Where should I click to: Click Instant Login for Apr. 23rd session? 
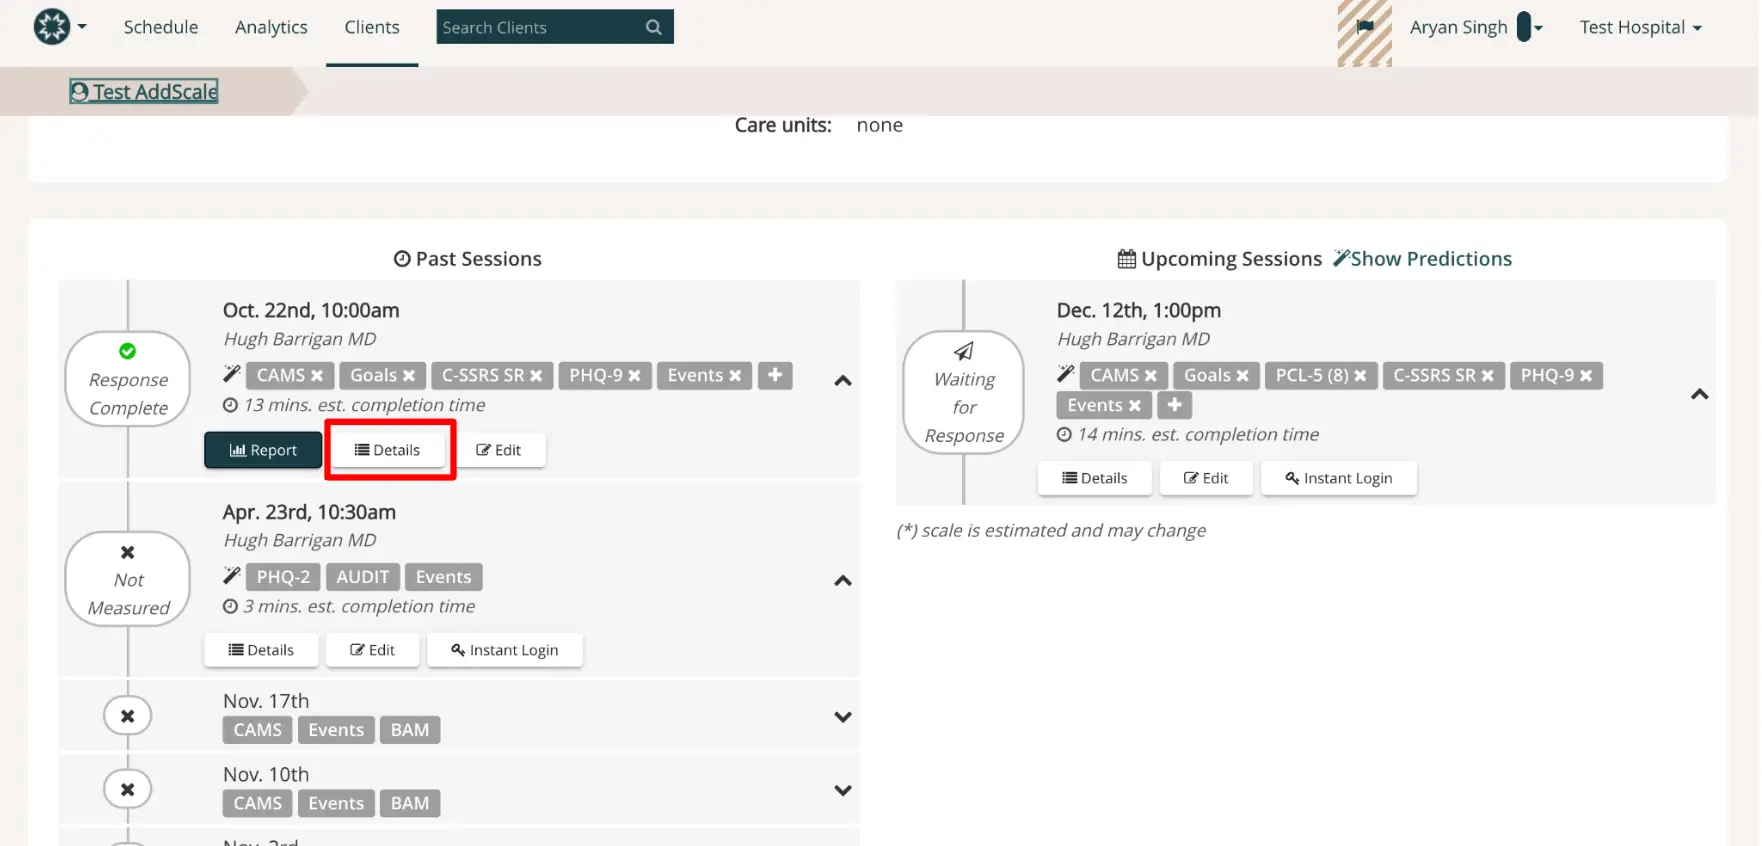point(505,650)
